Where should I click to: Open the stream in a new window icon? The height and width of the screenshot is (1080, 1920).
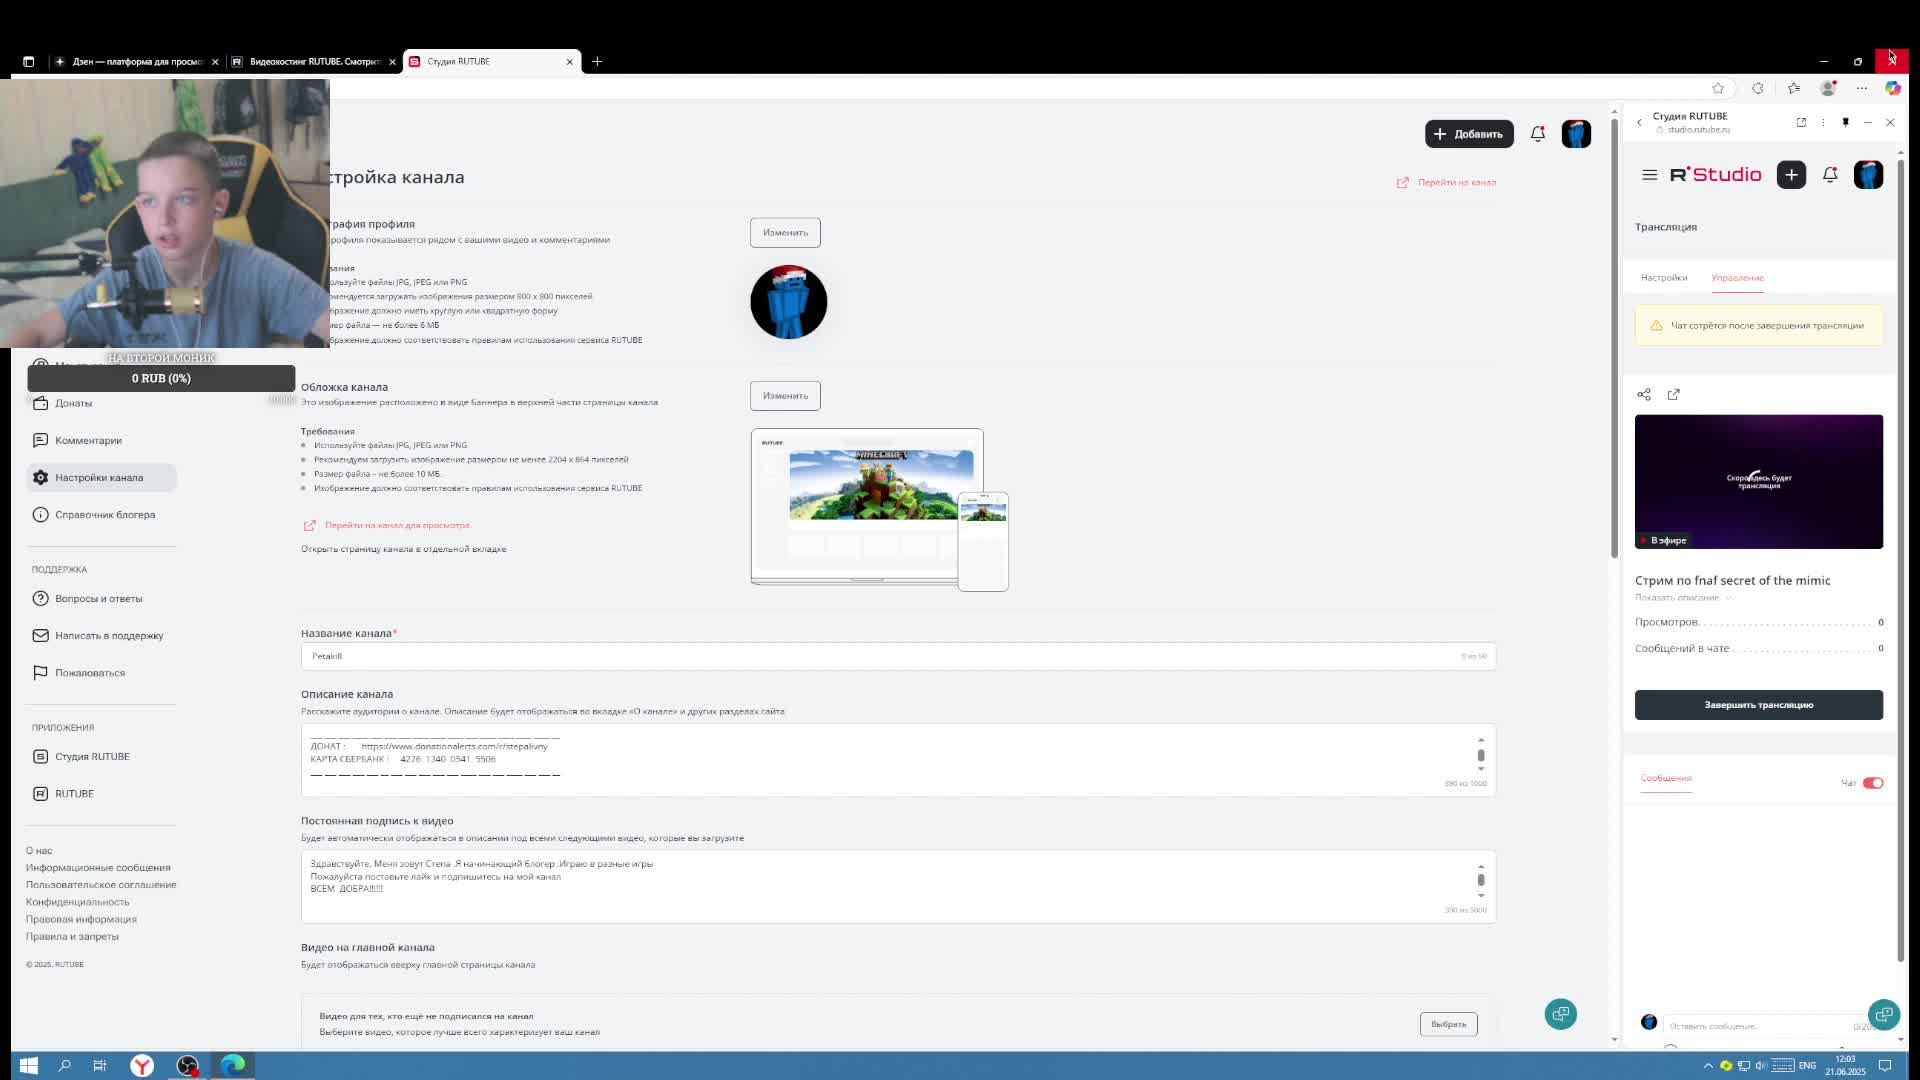click(1674, 394)
